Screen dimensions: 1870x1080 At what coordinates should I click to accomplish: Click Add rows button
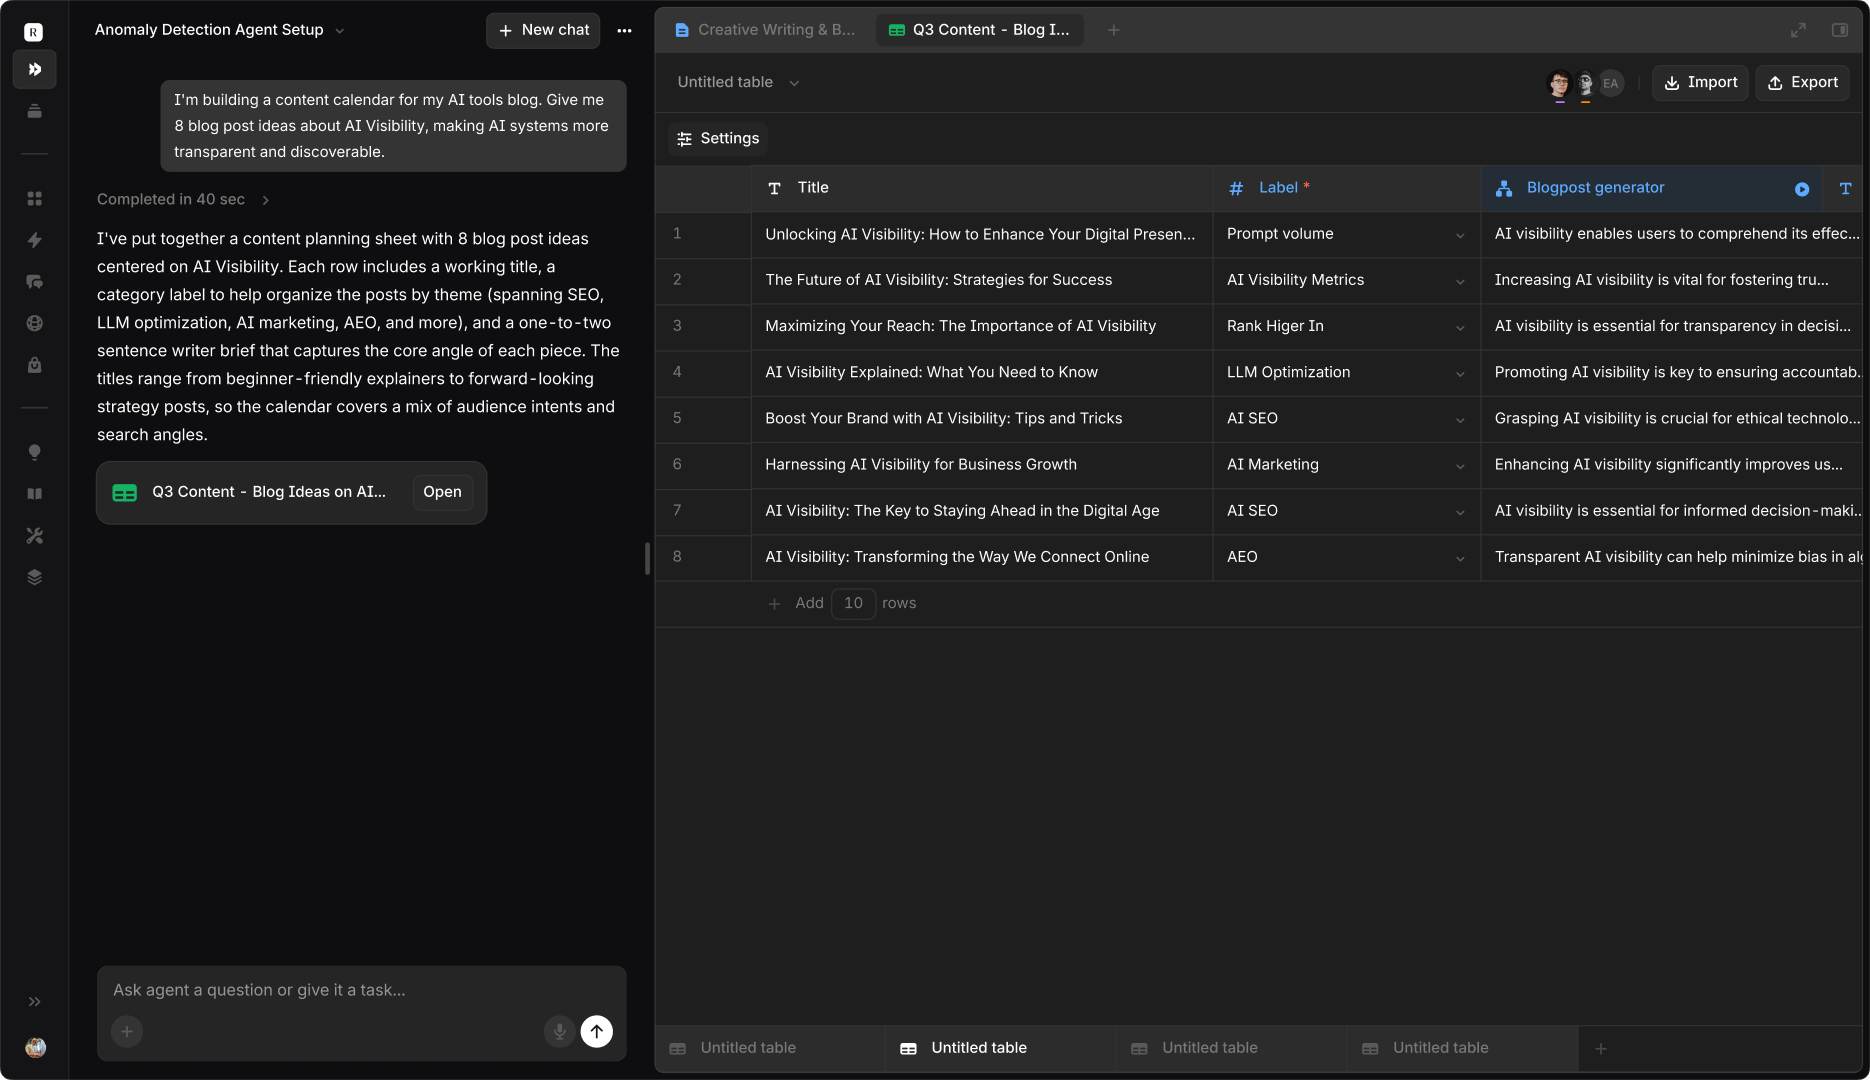click(797, 603)
